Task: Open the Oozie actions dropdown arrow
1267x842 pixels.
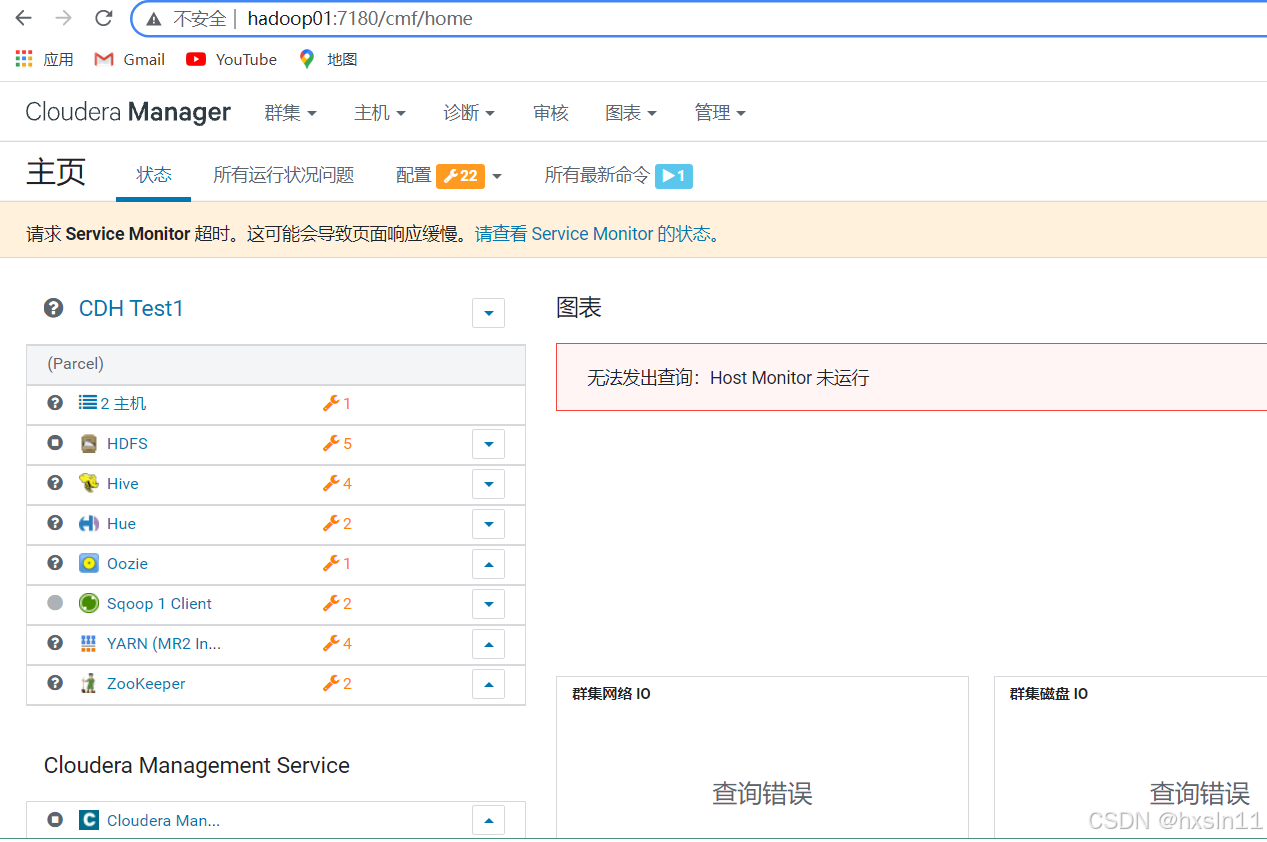Action: 488,564
